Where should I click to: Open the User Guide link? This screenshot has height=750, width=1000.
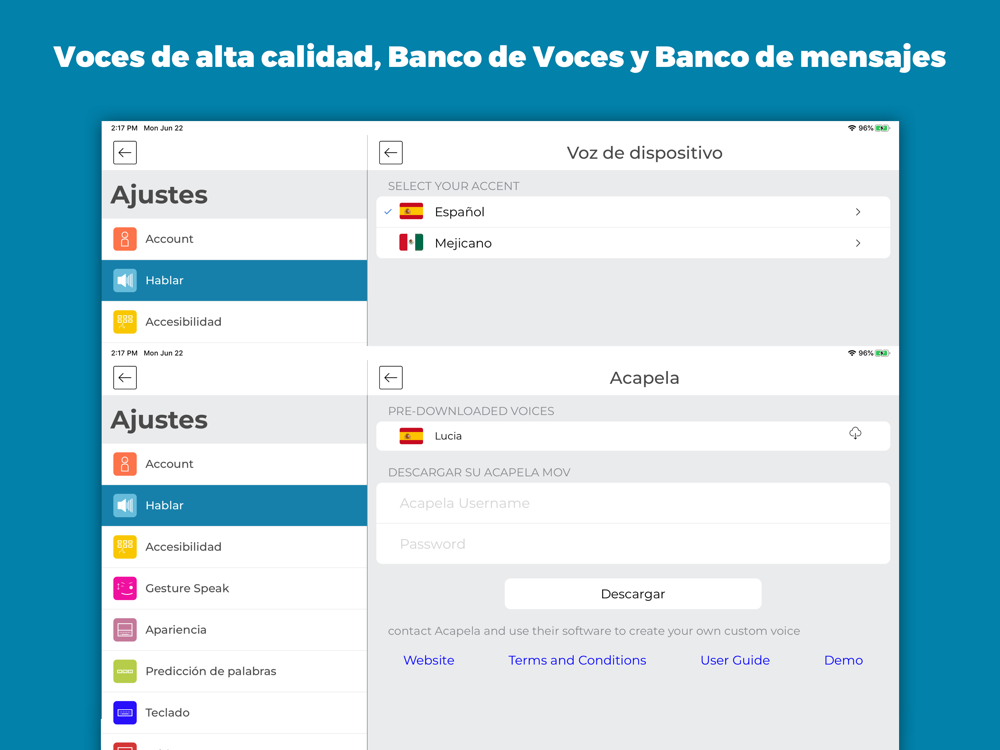pyautogui.click(x=735, y=660)
